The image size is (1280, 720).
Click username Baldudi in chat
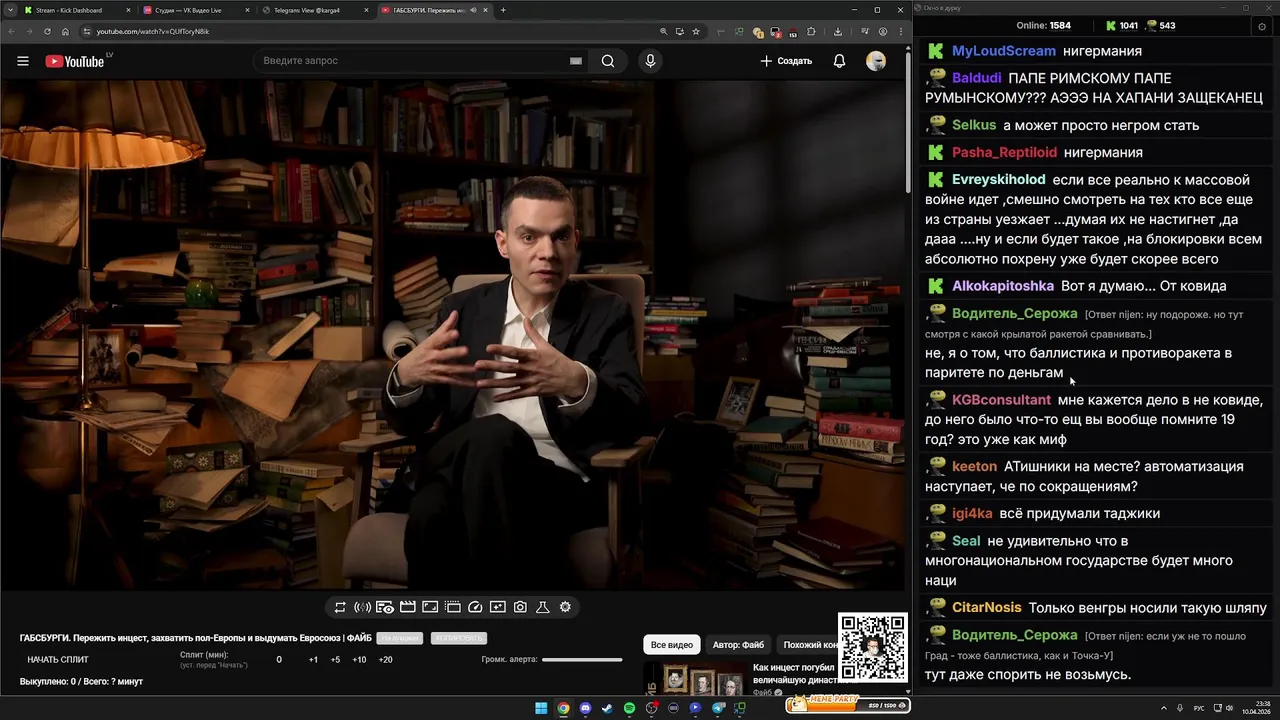tap(977, 78)
